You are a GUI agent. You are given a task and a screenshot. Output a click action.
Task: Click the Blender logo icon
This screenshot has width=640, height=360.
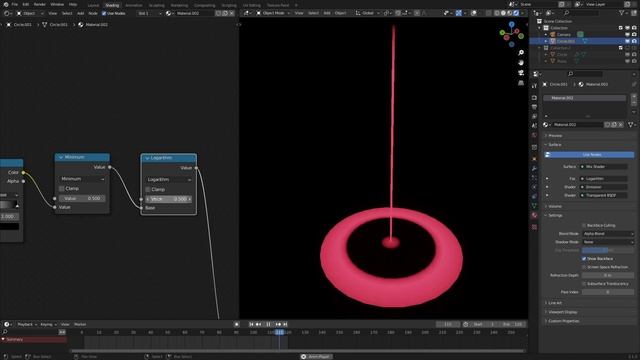click(x=6, y=4)
